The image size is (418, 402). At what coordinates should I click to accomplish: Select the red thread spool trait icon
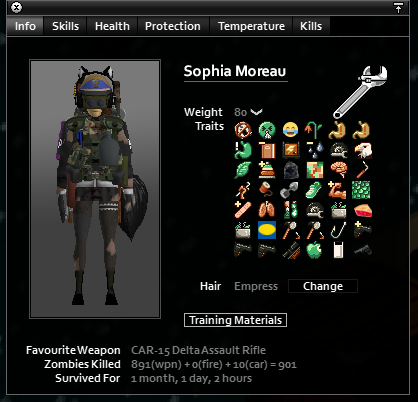click(267, 190)
